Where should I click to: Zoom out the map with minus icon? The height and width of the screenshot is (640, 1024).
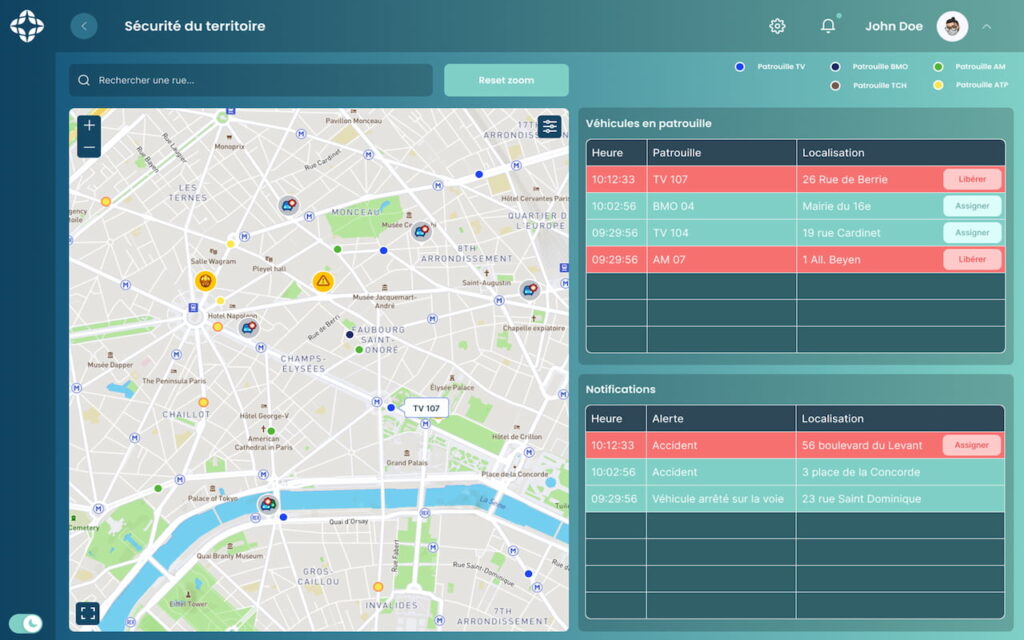point(89,147)
